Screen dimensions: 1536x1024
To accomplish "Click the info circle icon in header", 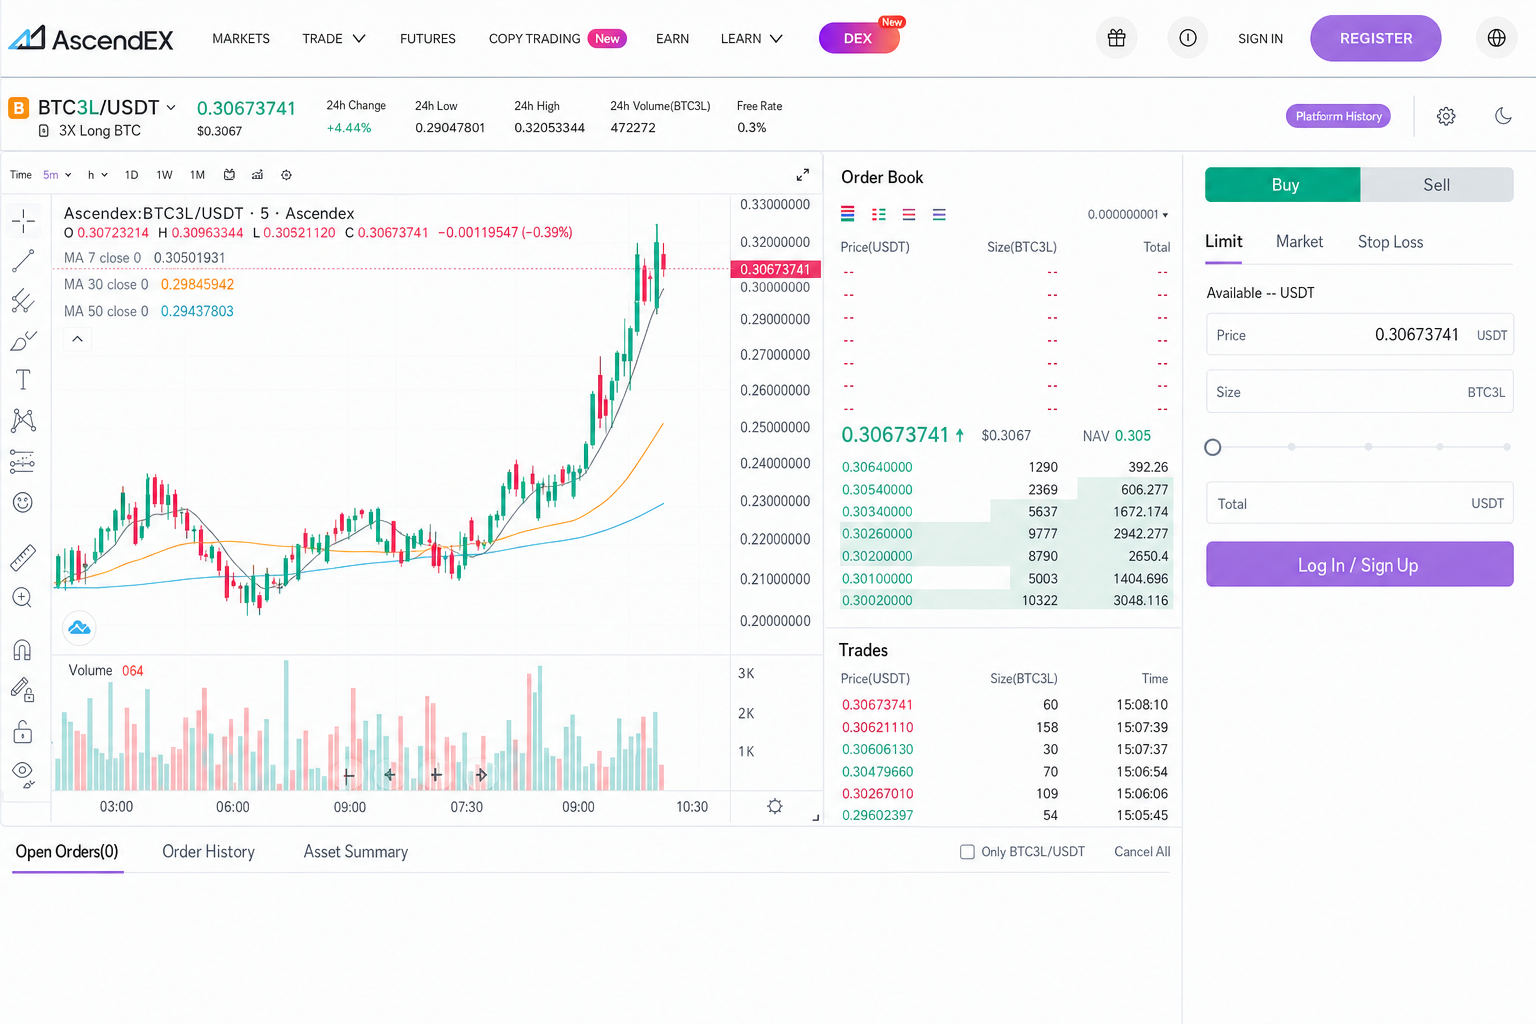I will click(x=1188, y=38).
